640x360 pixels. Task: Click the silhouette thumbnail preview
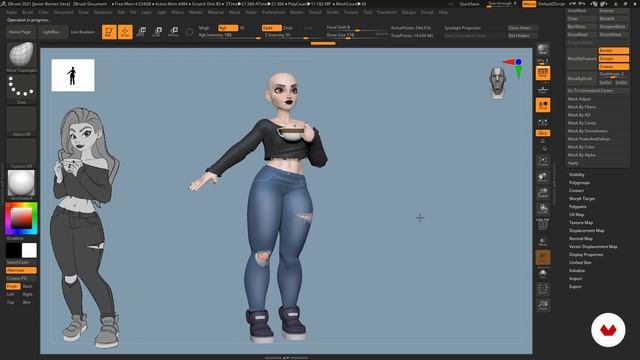[x=73, y=75]
